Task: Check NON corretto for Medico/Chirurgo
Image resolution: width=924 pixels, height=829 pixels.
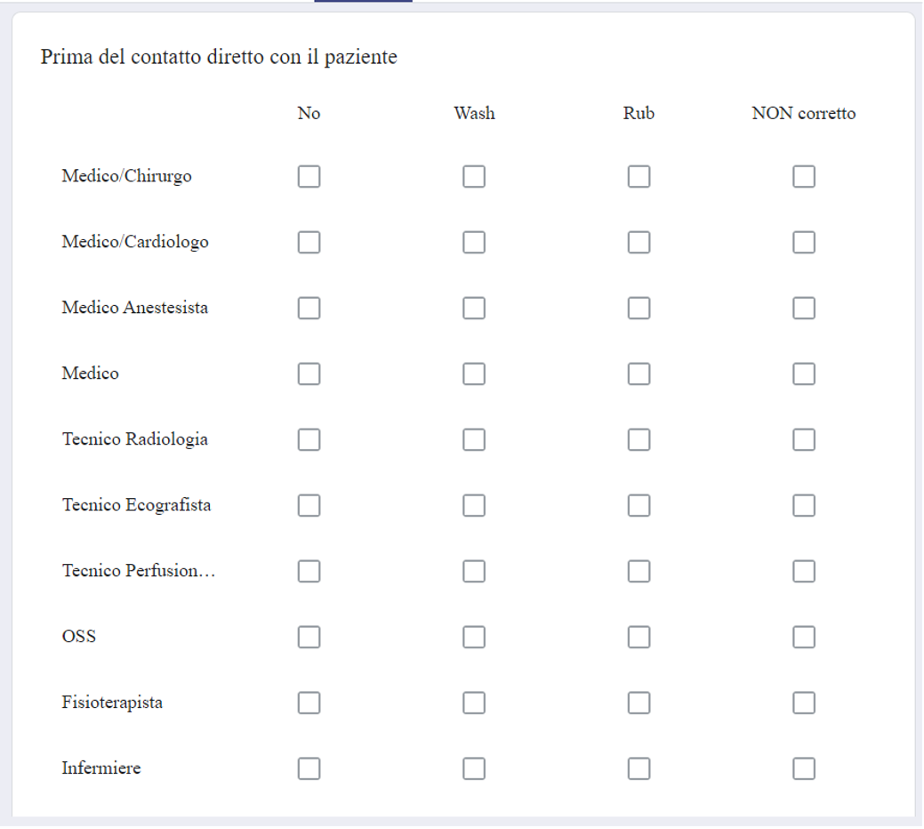Action: 804,176
